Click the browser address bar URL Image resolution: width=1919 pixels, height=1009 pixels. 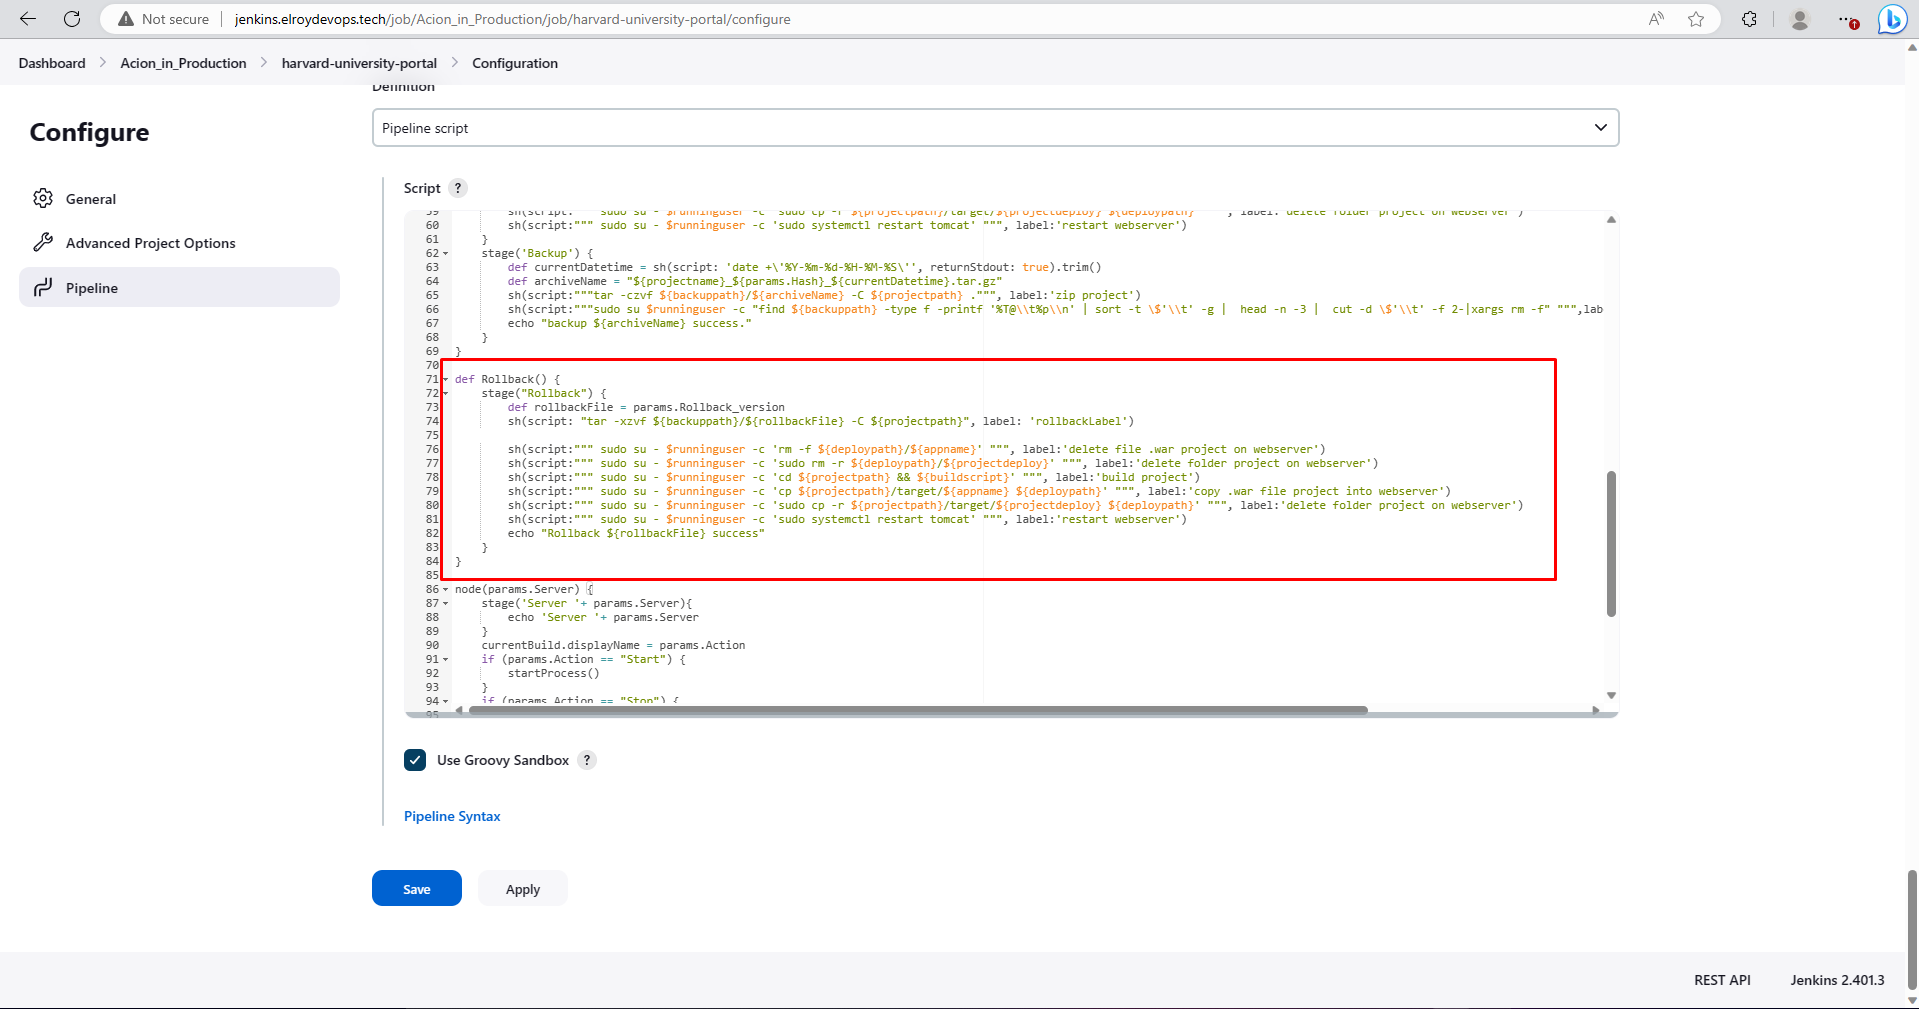point(512,19)
